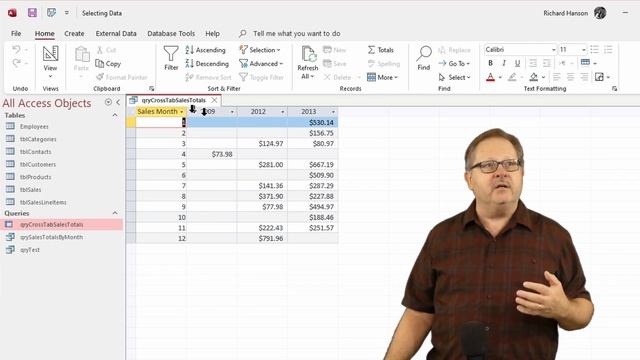
Task: Click the Undo arrow icon
Action: pos(16,49)
